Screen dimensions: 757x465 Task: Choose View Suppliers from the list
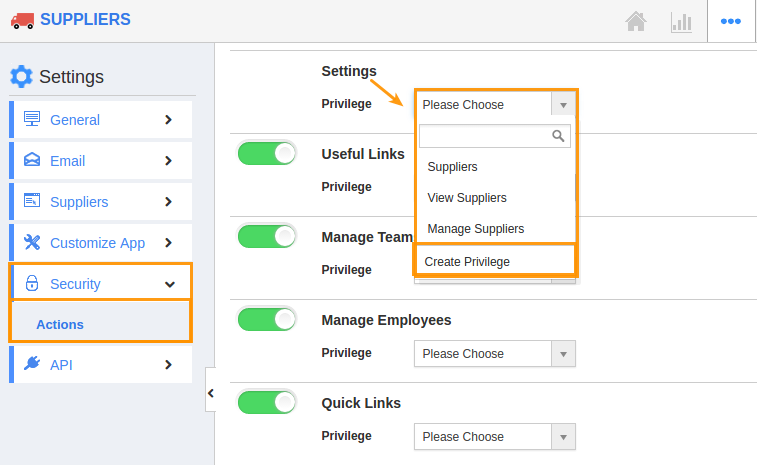pyautogui.click(x=467, y=198)
